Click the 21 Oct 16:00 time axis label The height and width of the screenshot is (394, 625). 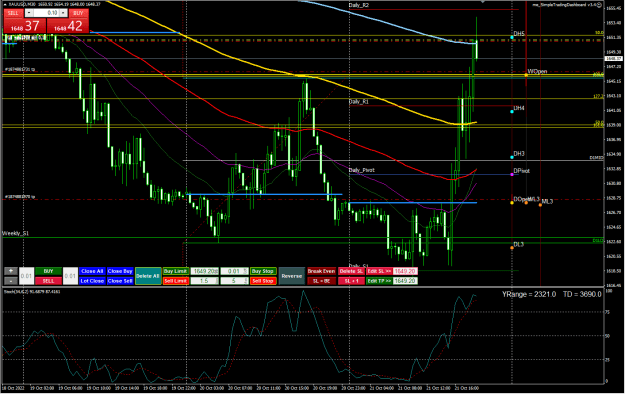pyautogui.click(x=467, y=388)
